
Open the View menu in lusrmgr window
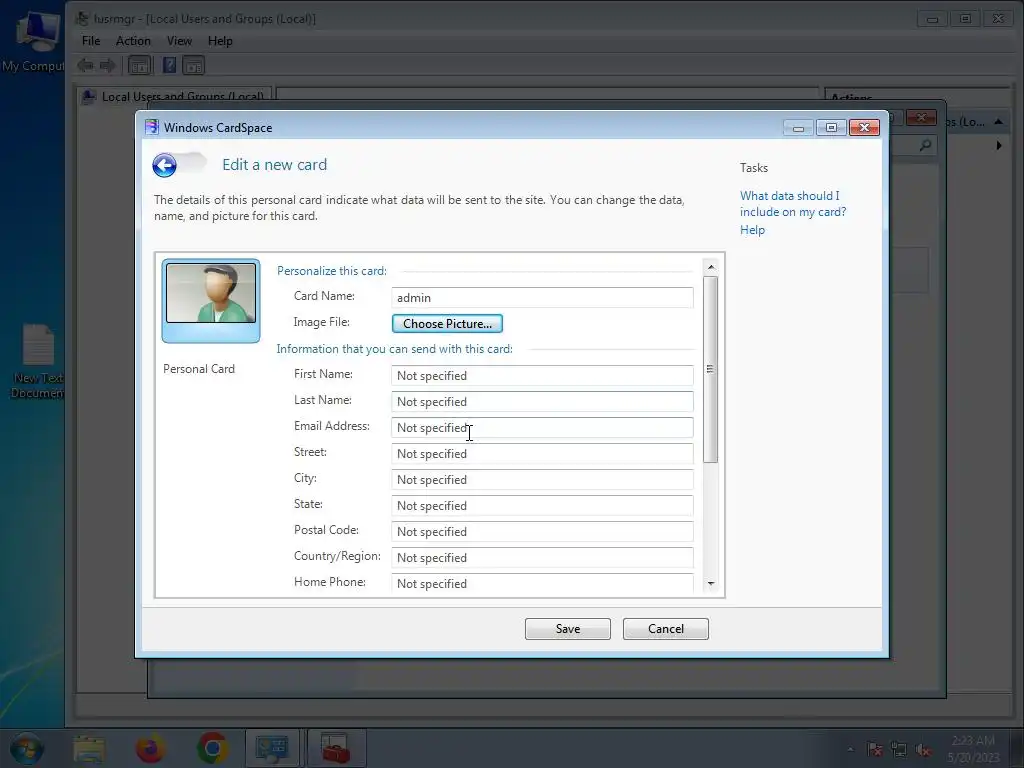click(179, 40)
